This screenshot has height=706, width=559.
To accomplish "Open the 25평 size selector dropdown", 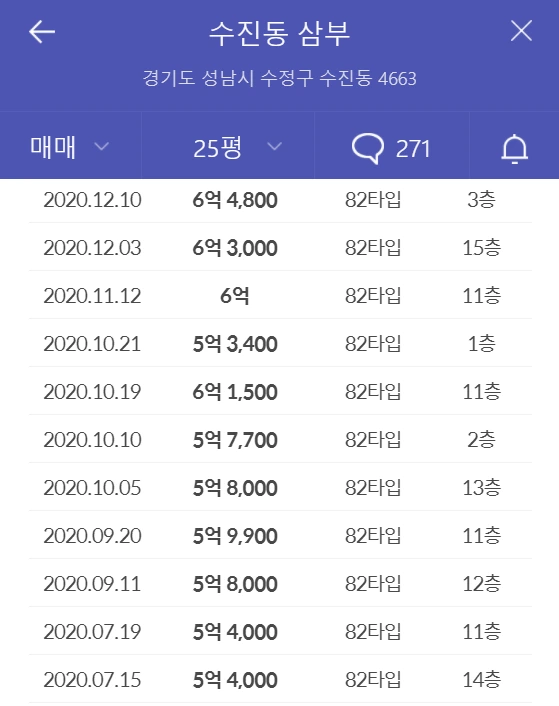I will 228,145.
